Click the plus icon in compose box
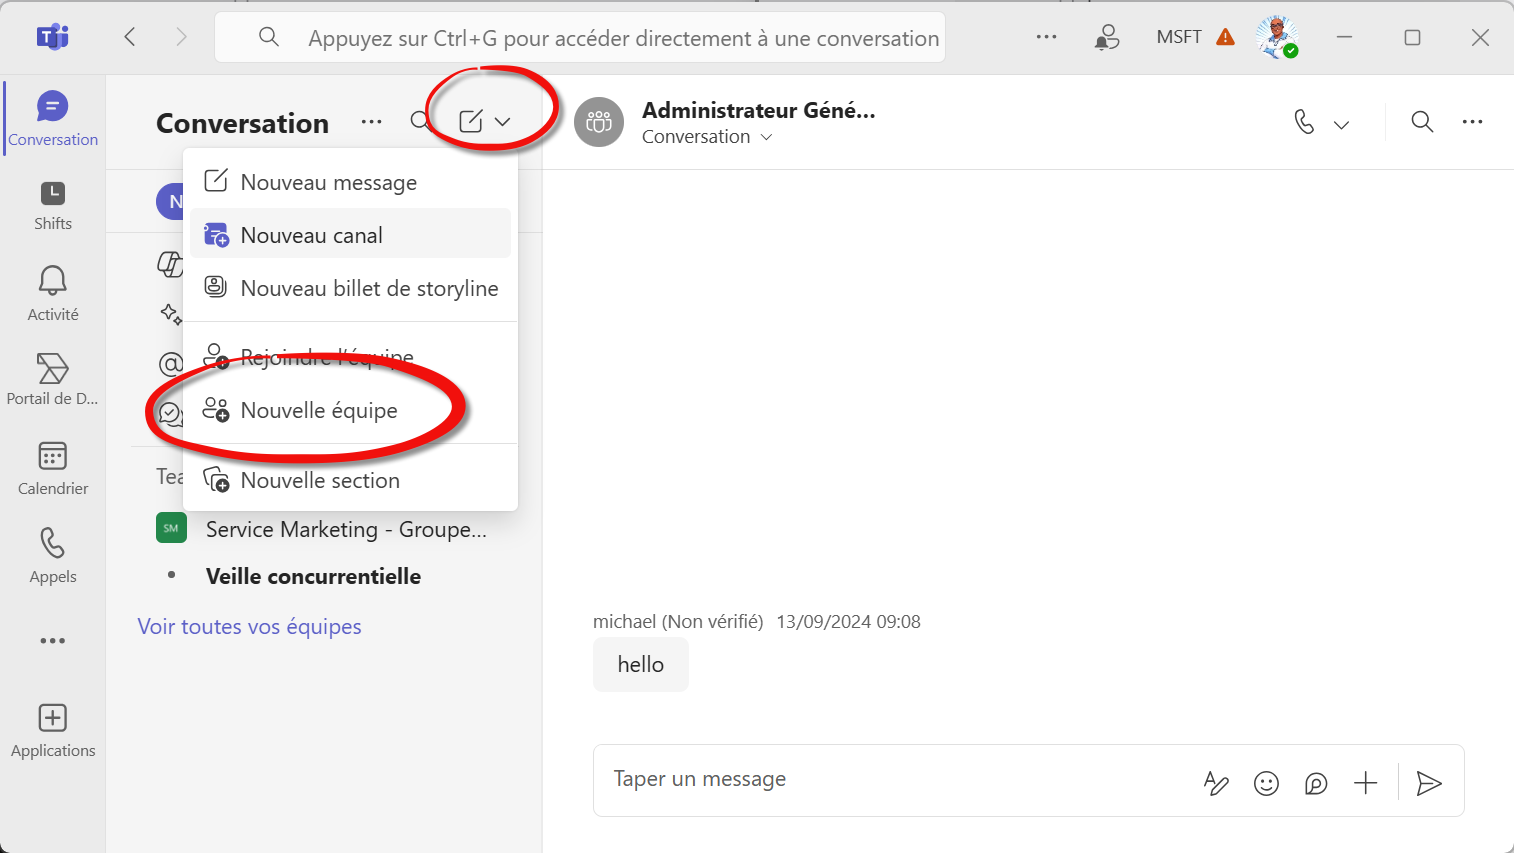 click(1365, 783)
